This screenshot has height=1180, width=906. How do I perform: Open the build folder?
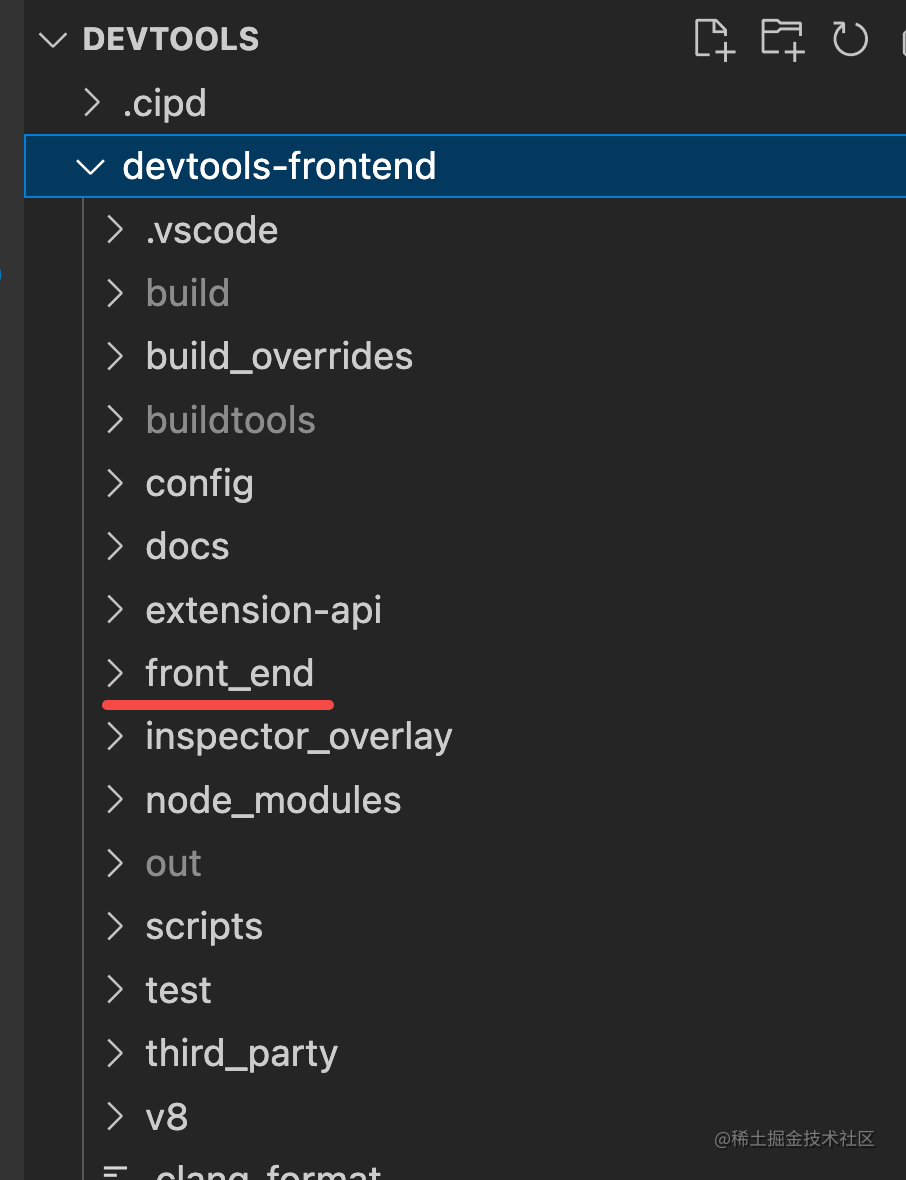tap(187, 293)
